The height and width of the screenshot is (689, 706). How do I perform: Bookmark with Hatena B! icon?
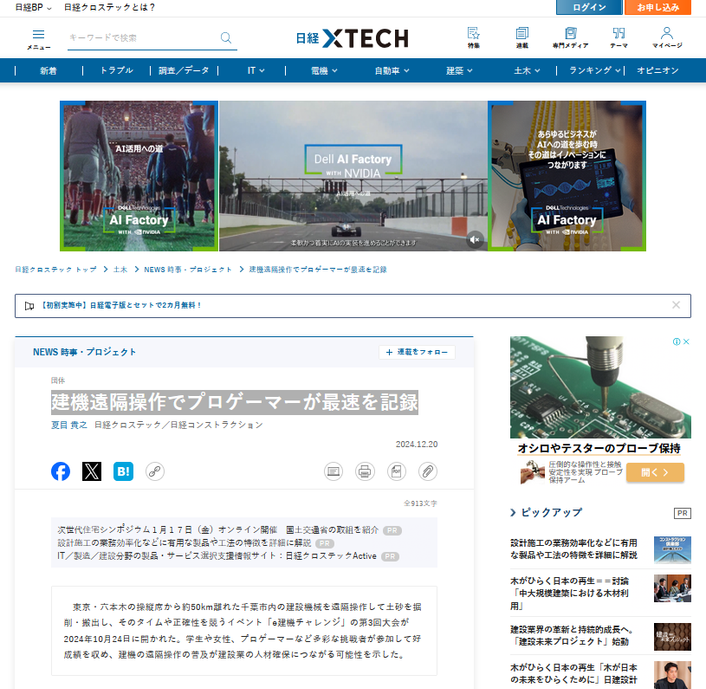(x=123, y=471)
